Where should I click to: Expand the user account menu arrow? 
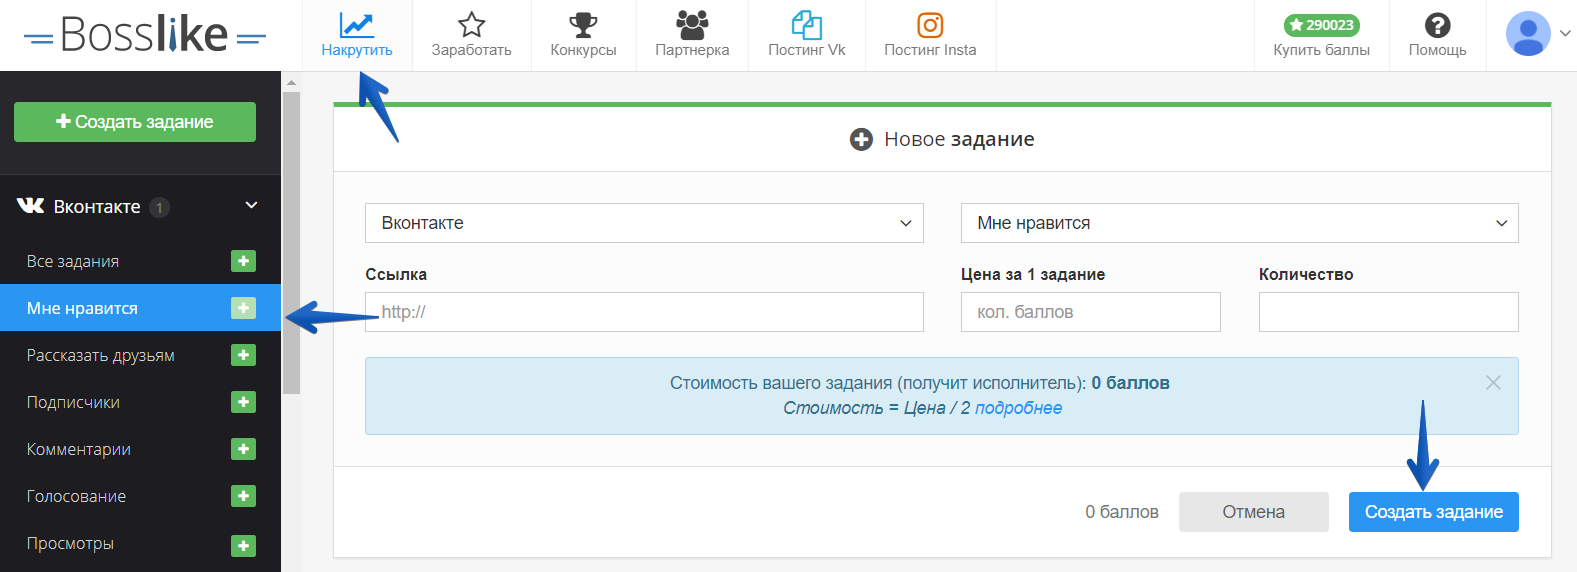click(1565, 33)
